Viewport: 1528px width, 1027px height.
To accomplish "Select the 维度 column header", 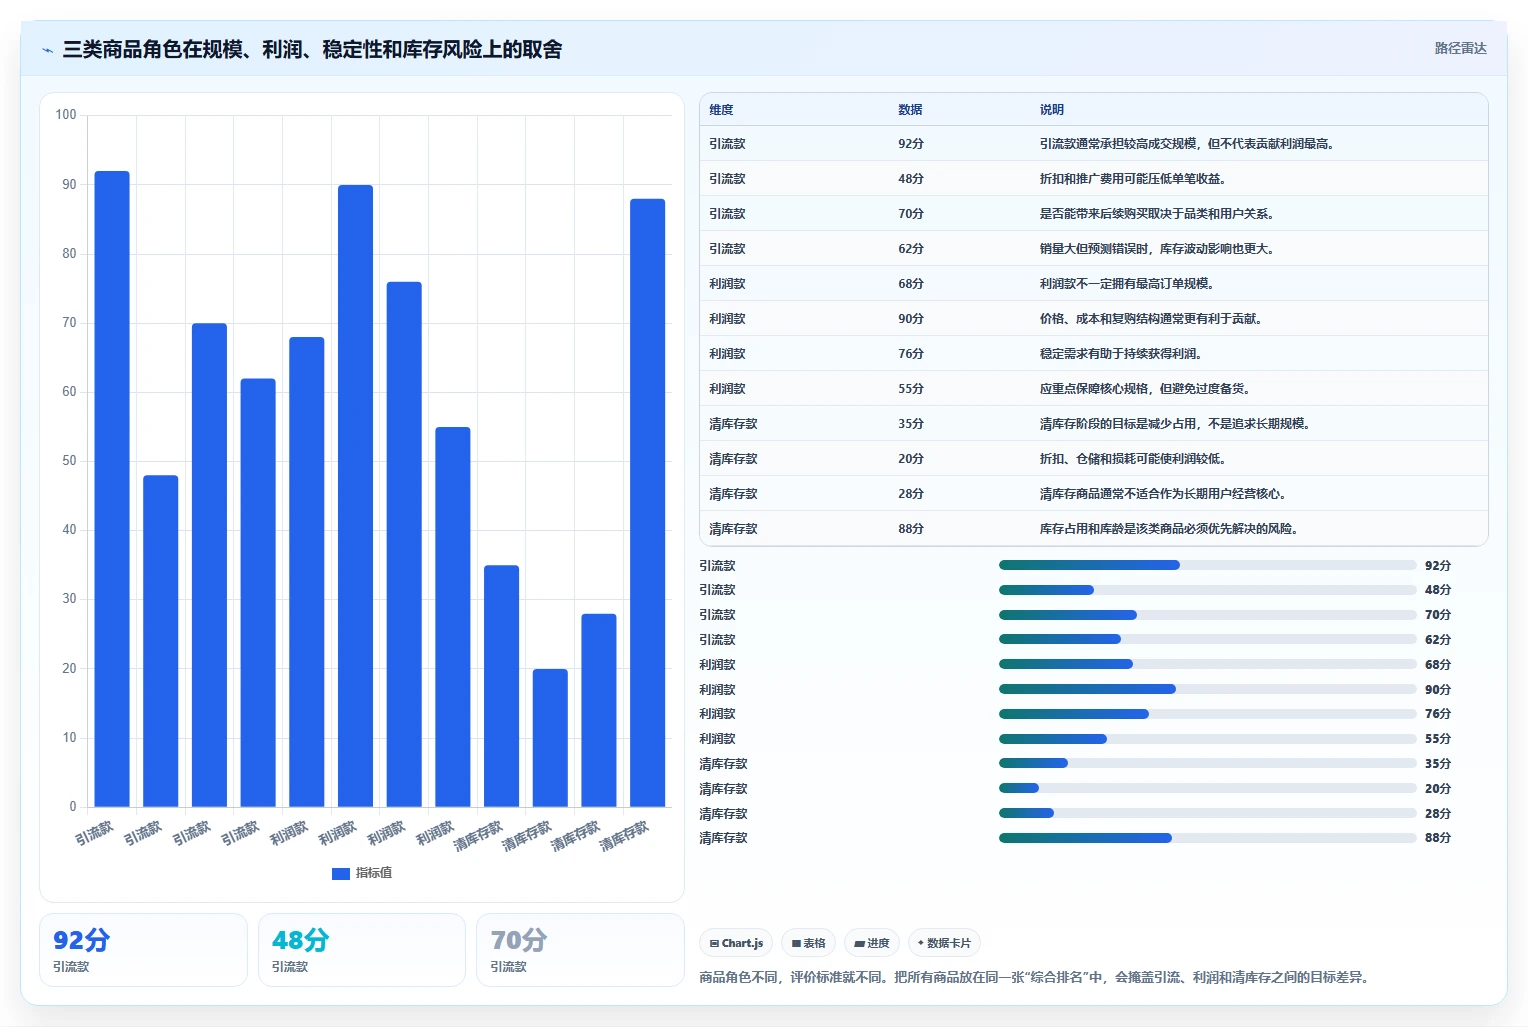I will coord(721,110).
